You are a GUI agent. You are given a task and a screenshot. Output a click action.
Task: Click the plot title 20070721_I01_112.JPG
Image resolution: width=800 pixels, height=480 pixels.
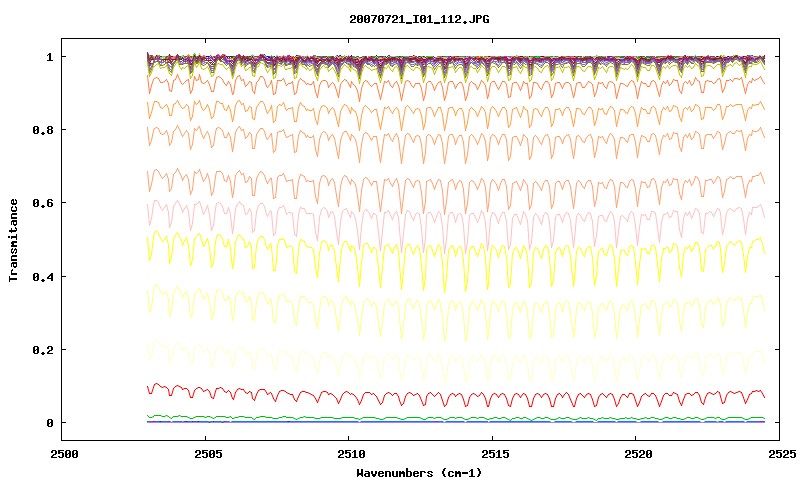click(x=419, y=19)
